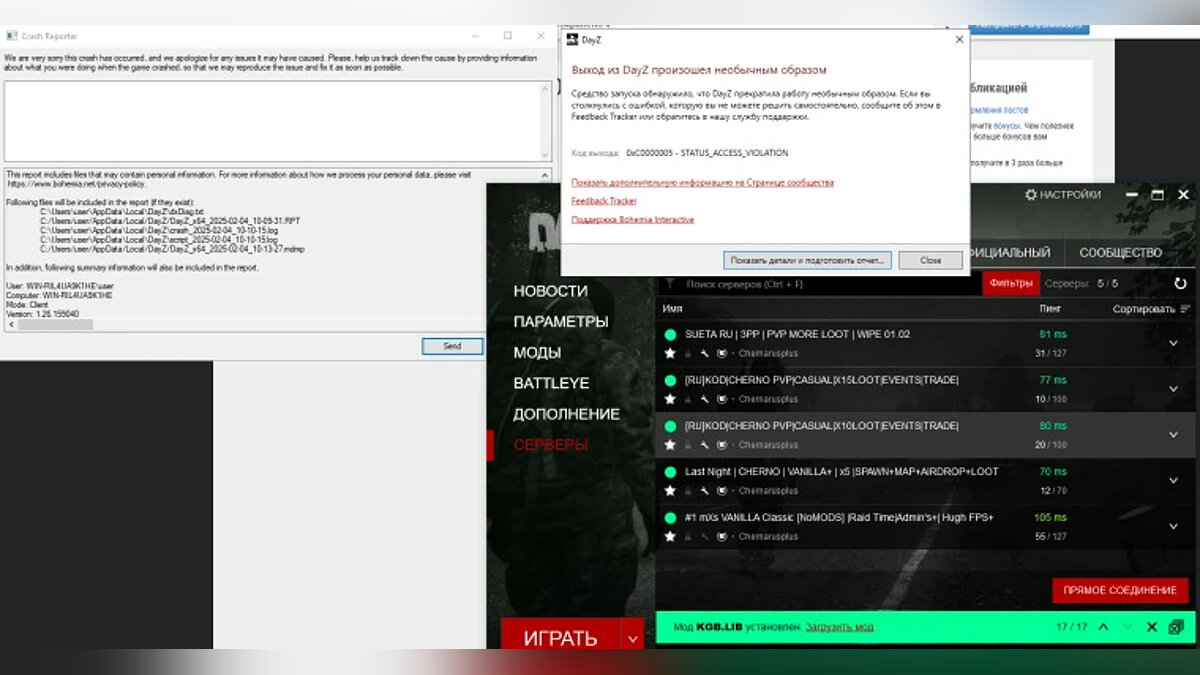Expand the #1 mXs VANILLA server row

[1174, 526]
